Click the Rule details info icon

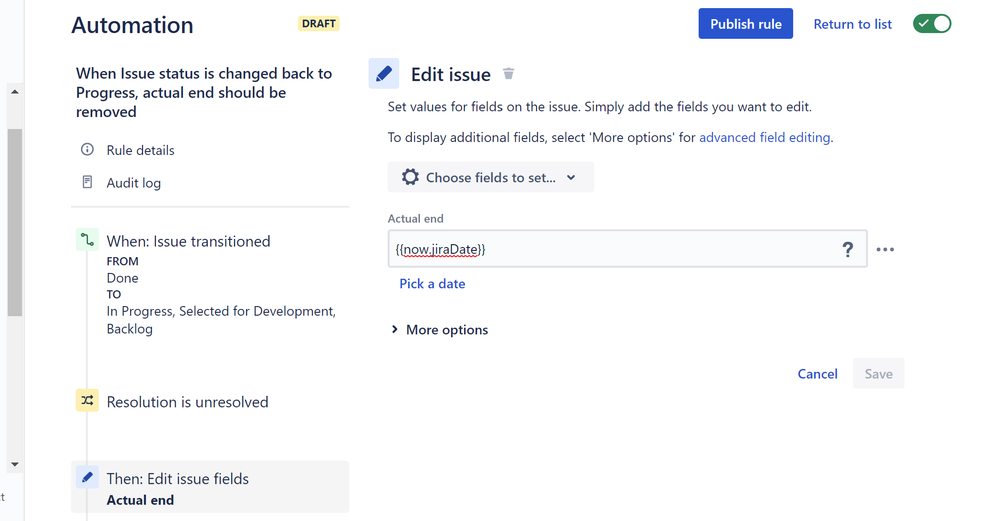click(87, 150)
